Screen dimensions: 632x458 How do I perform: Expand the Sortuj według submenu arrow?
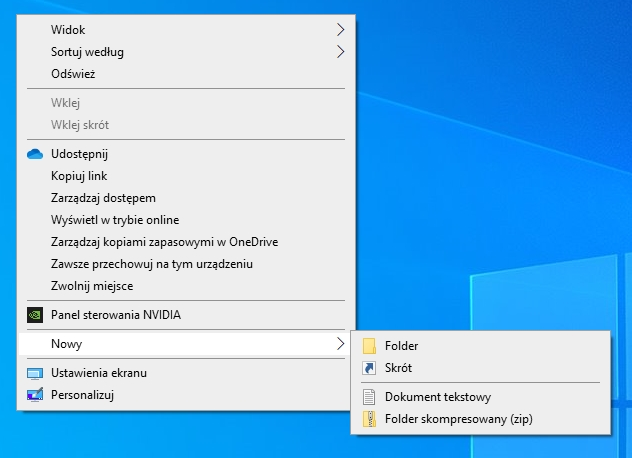coord(340,52)
